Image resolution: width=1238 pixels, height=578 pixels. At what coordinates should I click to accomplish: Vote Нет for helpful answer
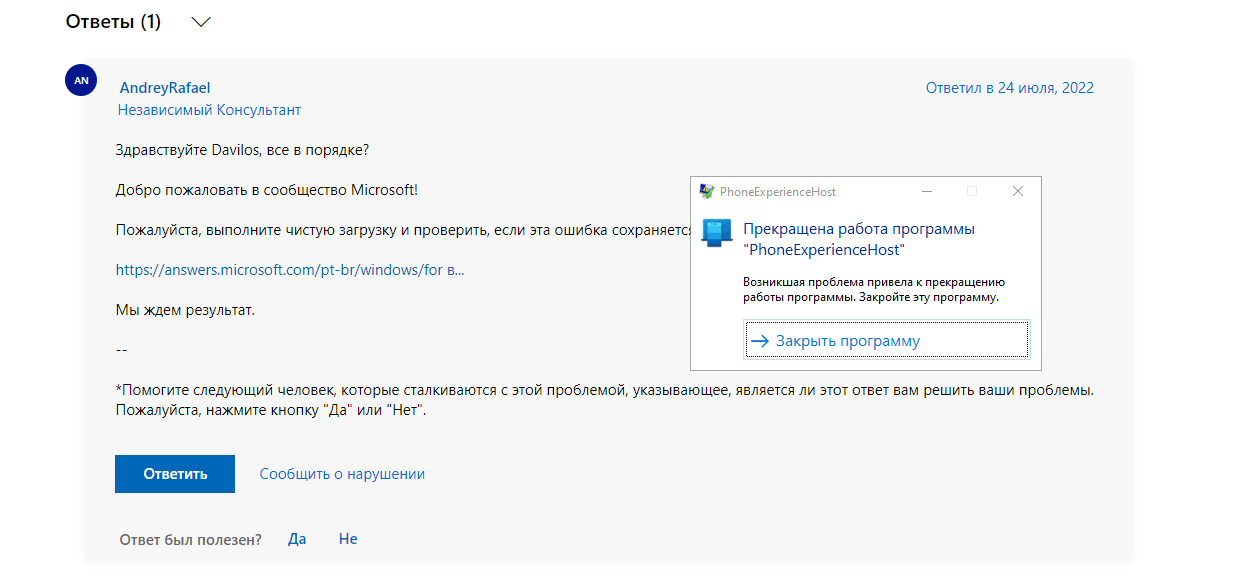(348, 539)
